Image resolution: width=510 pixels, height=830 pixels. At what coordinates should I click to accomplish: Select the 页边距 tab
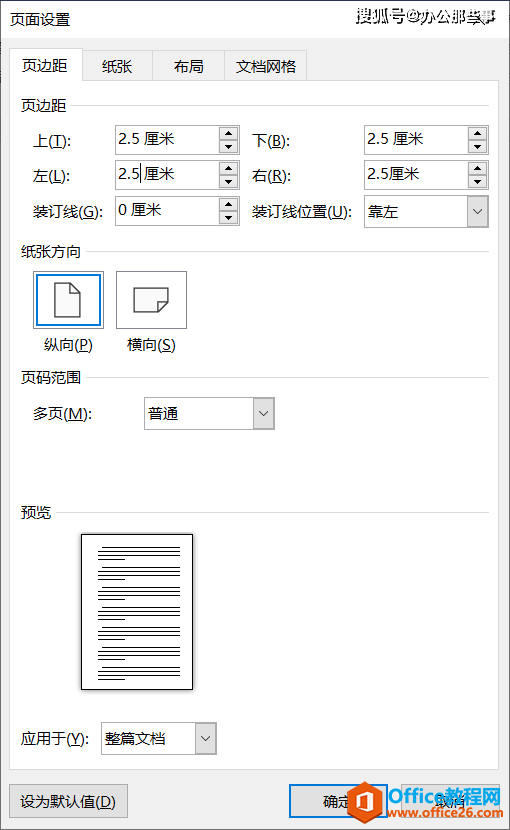(x=45, y=65)
